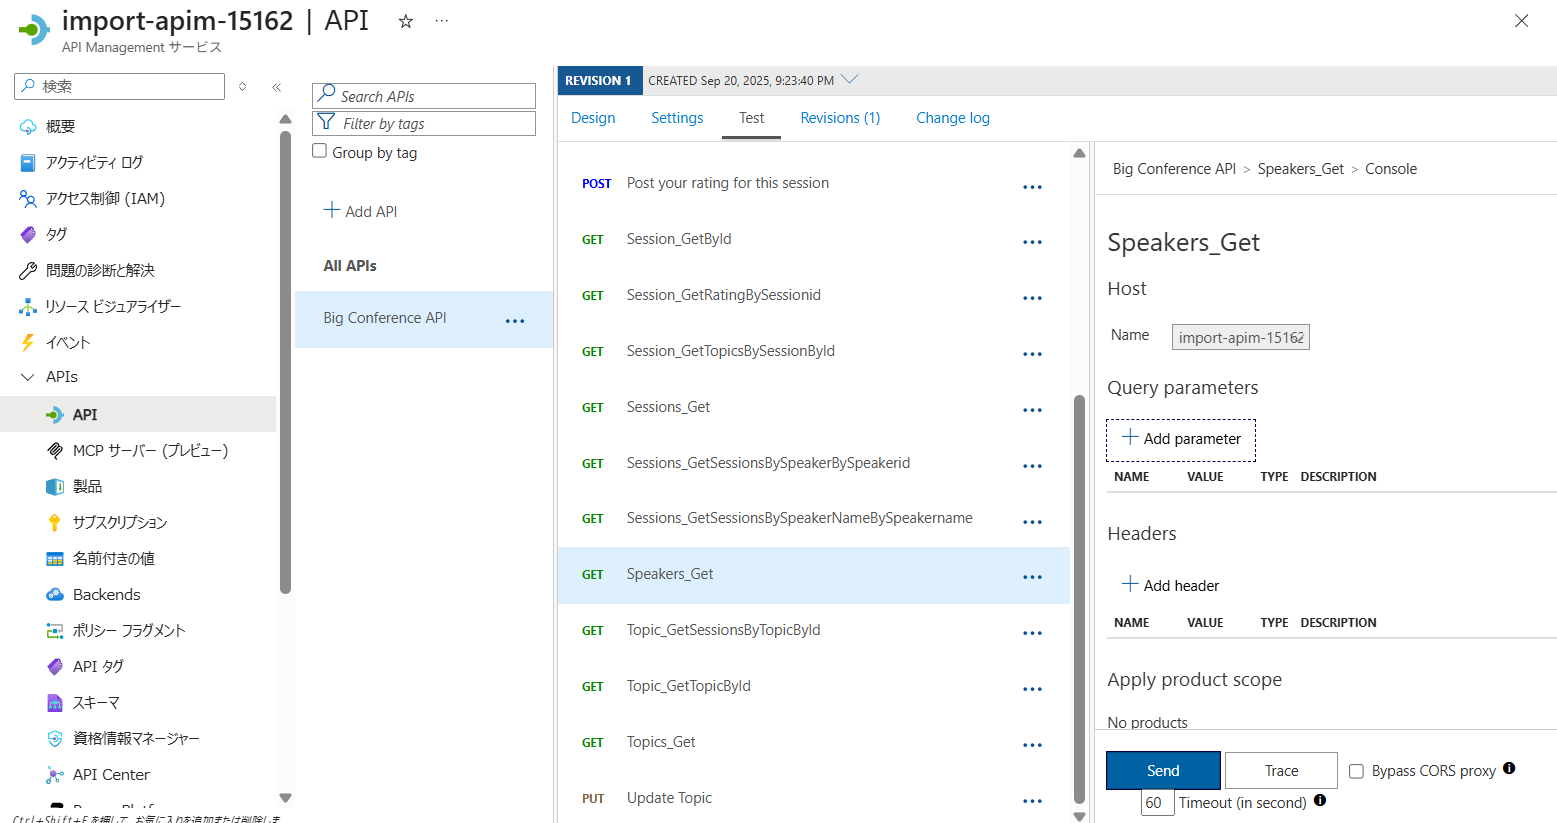The width and height of the screenshot is (1557, 823).
Task: Select All APIs in the API list
Action: (350, 266)
